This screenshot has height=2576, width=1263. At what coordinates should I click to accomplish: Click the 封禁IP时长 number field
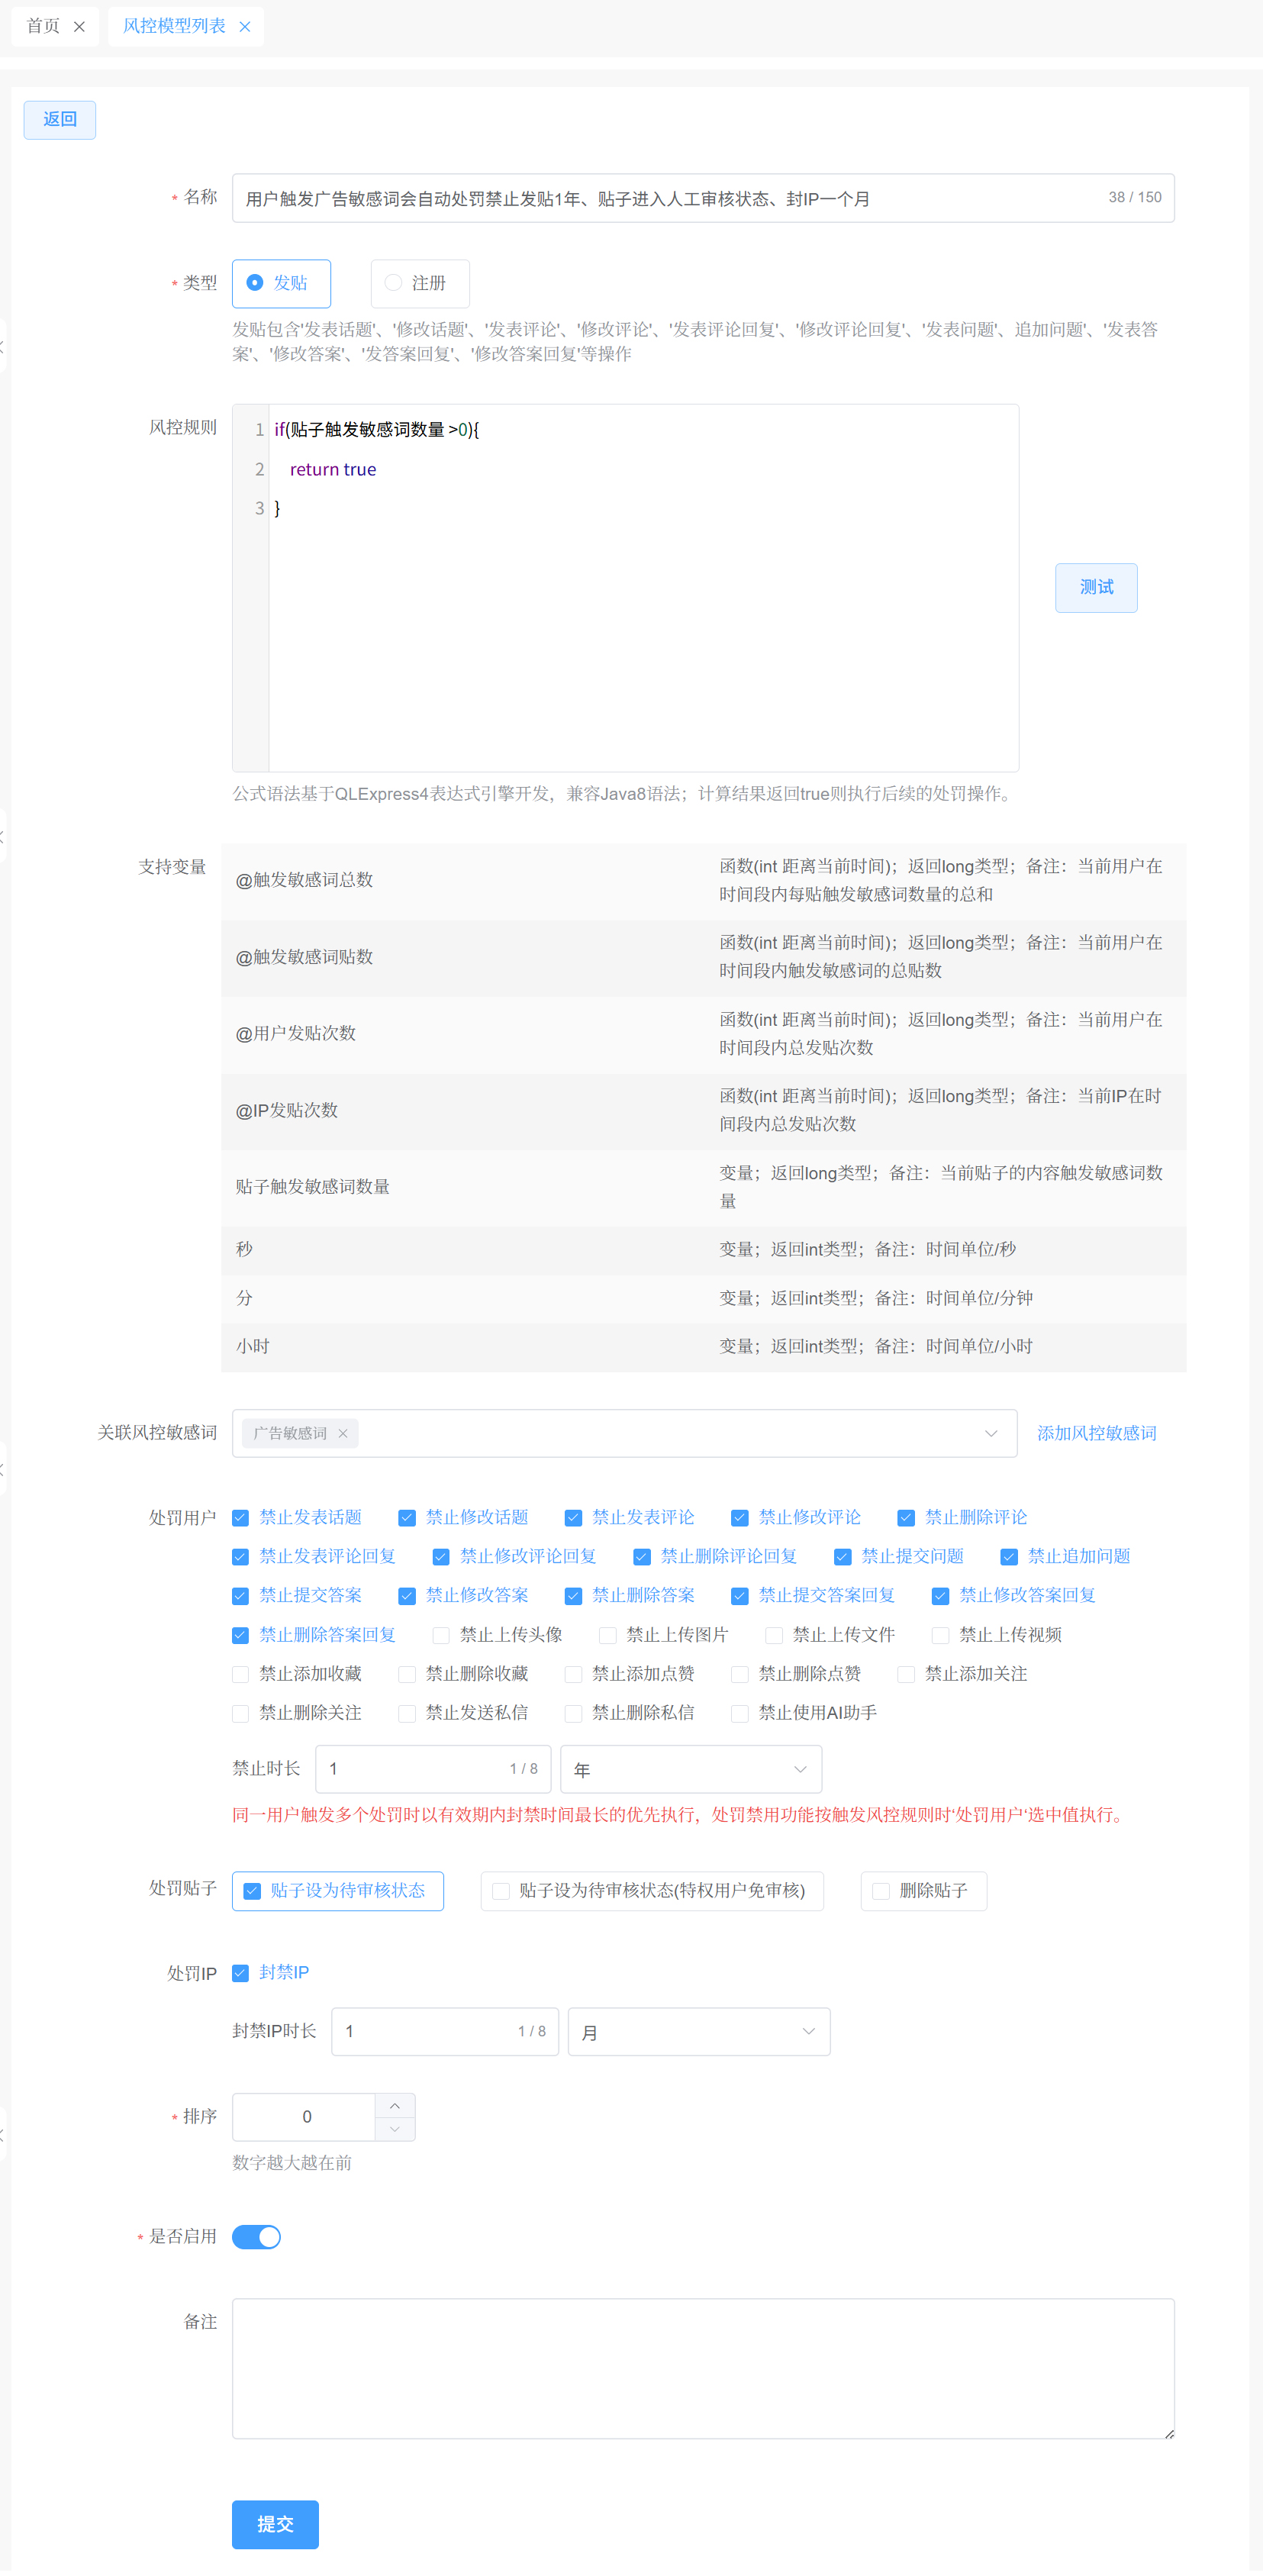click(445, 2032)
